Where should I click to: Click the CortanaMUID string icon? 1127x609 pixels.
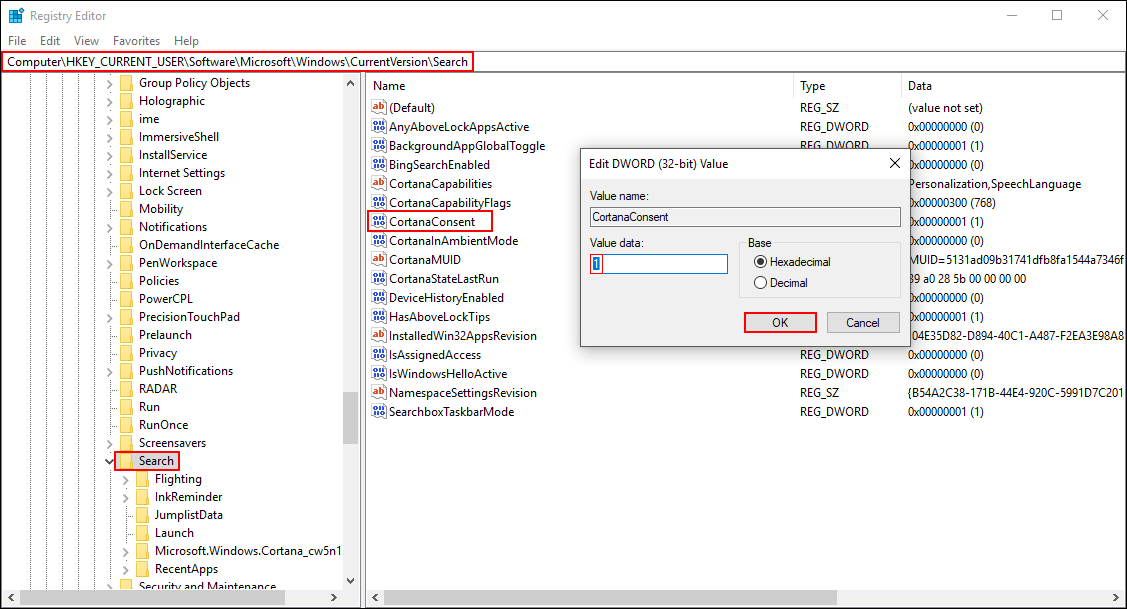click(x=379, y=260)
